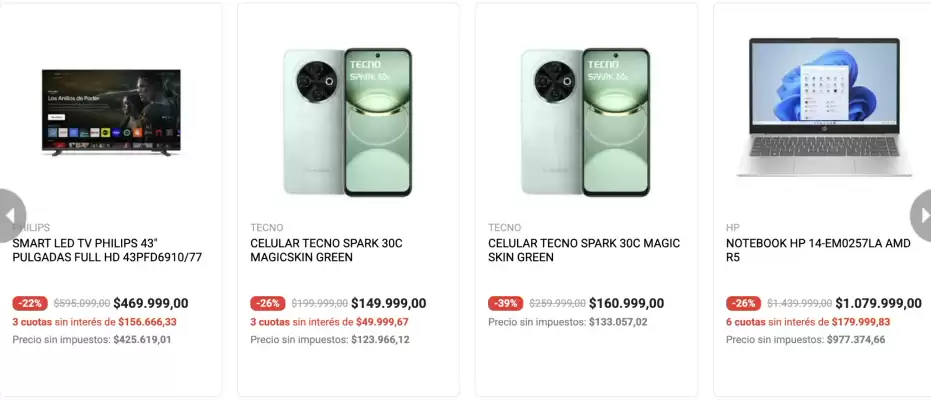The height and width of the screenshot is (400, 931).
Task: Click the $149.999,00 price
Action: [x=389, y=303]
